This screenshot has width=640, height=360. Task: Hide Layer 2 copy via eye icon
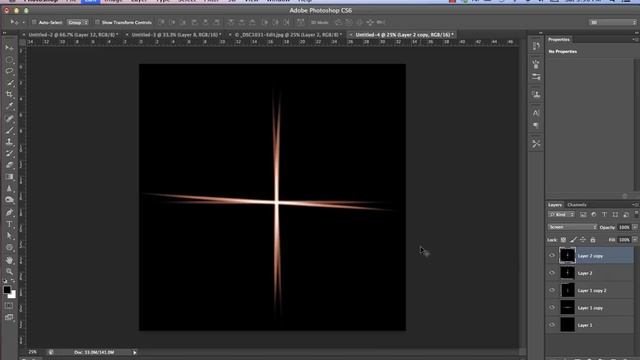click(552, 256)
